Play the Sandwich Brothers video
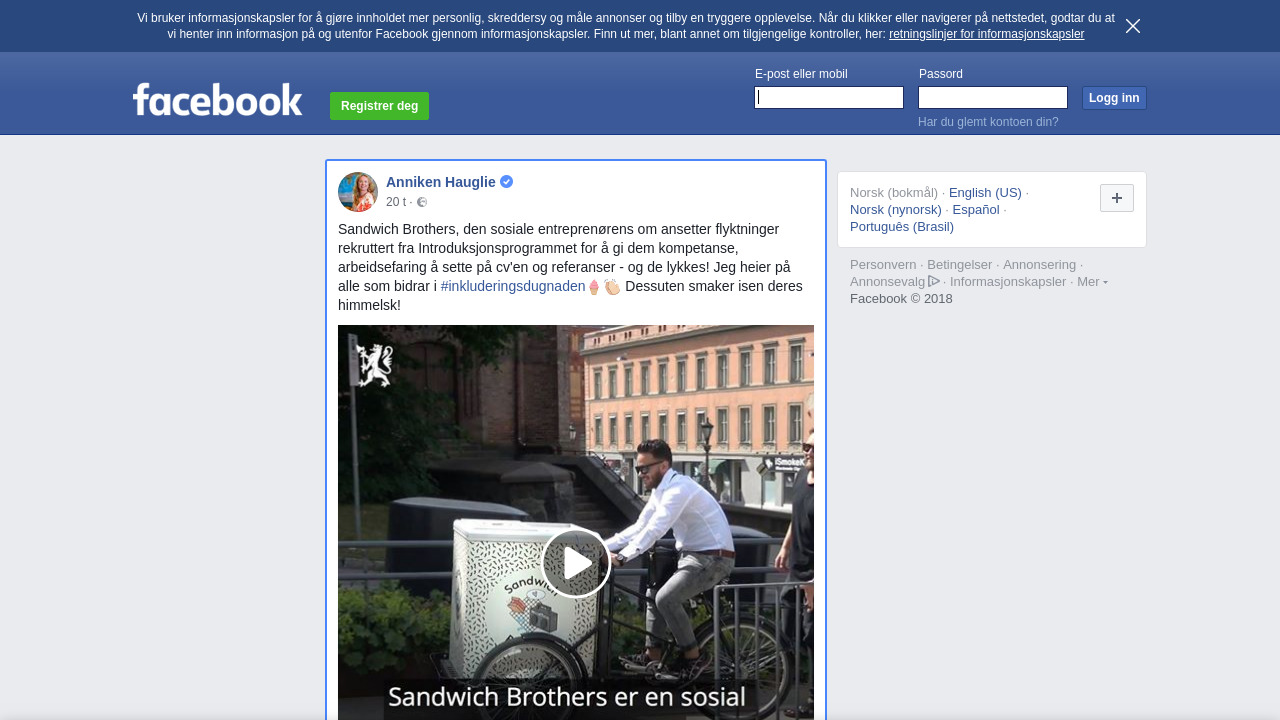The height and width of the screenshot is (720, 1280). (576, 563)
